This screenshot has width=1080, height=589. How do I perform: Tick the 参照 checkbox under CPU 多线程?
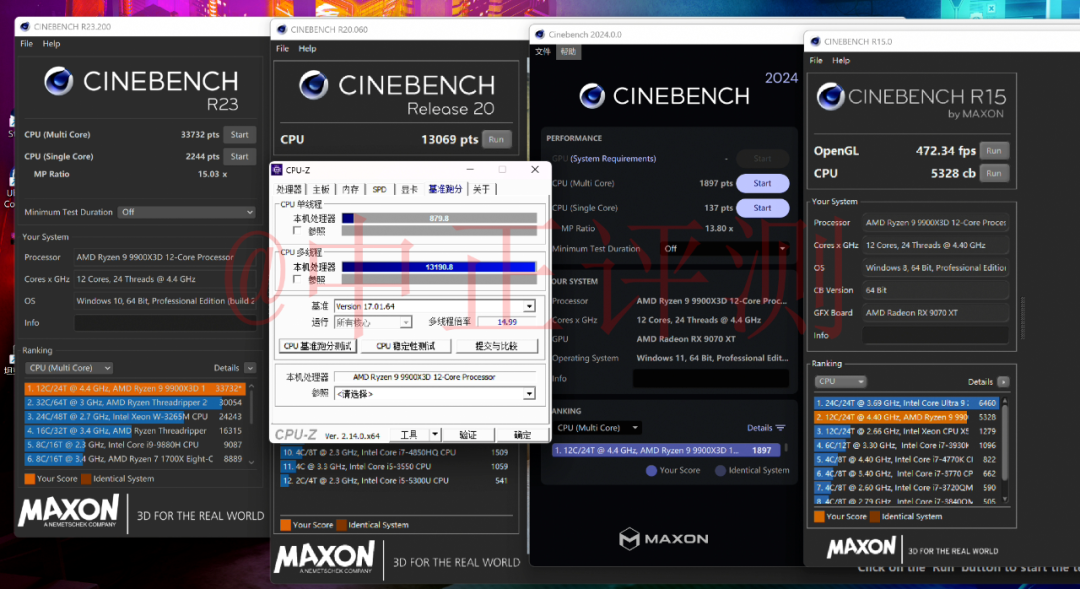(297, 279)
